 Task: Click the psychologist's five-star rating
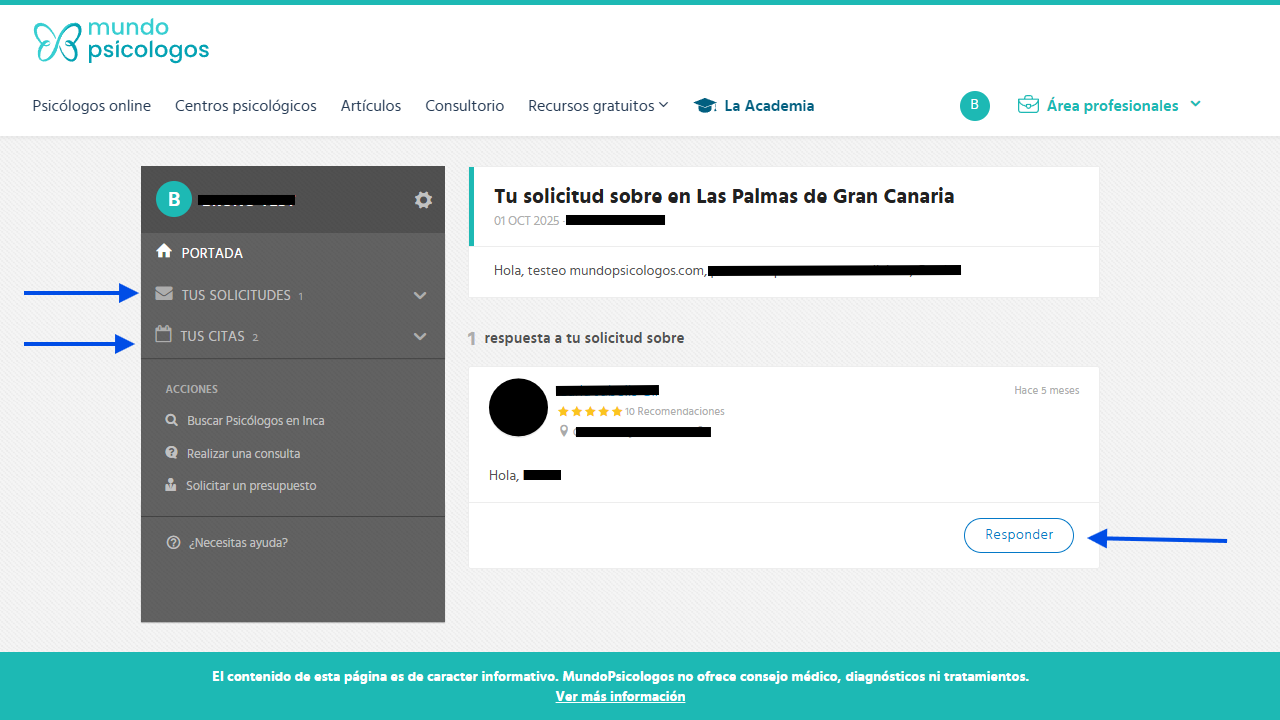pos(590,411)
